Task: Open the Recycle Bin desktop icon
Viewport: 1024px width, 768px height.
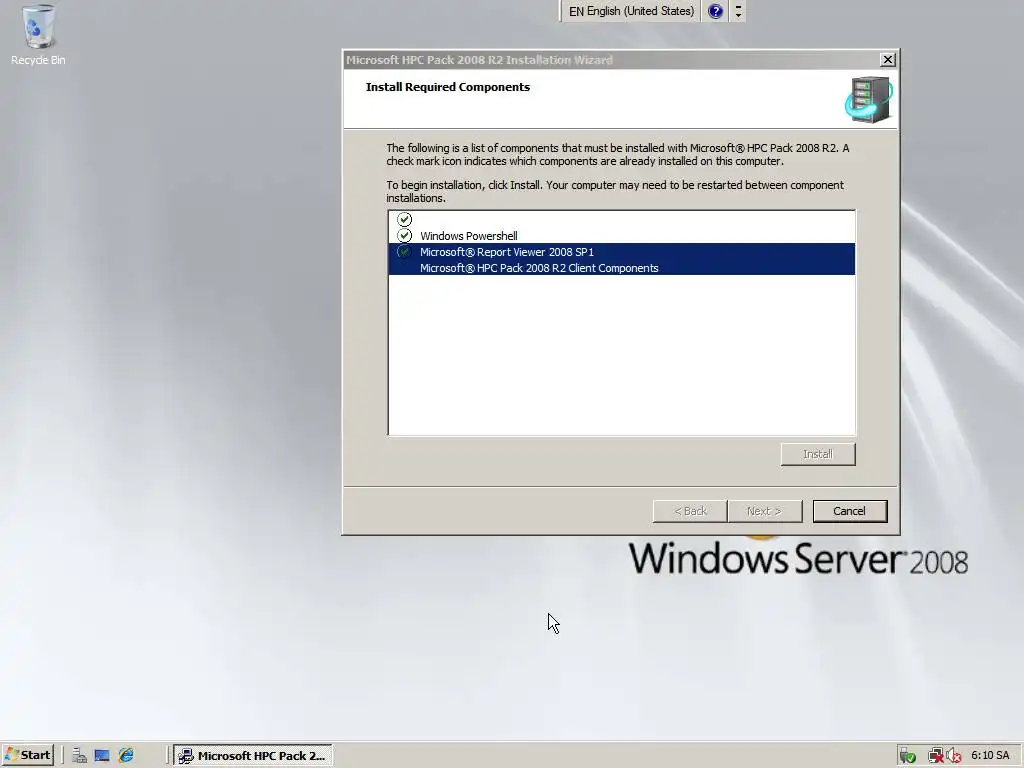Action: point(38,35)
